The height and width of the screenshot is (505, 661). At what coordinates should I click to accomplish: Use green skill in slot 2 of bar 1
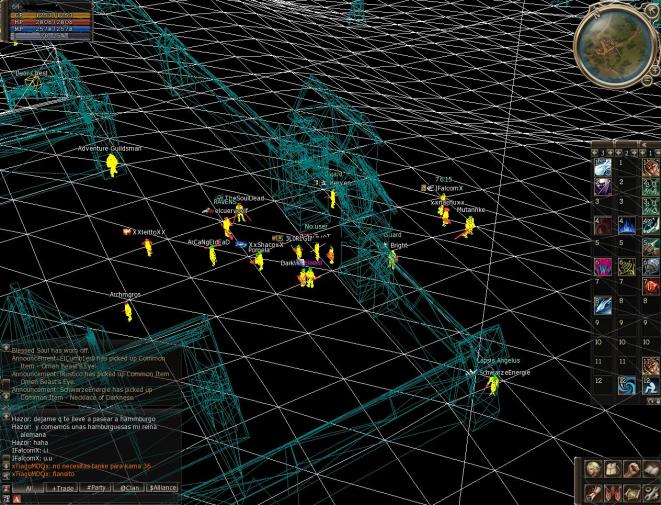coord(651,186)
